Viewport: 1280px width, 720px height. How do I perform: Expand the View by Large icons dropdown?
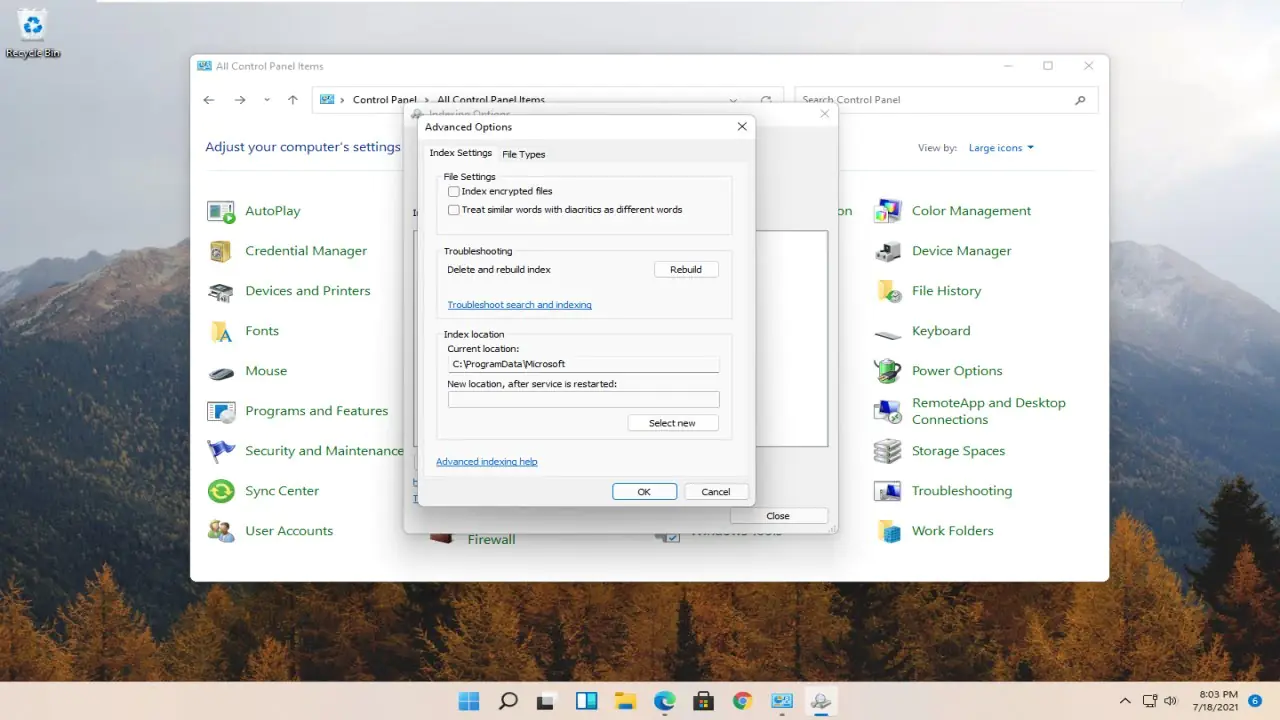coord(1001,148)
